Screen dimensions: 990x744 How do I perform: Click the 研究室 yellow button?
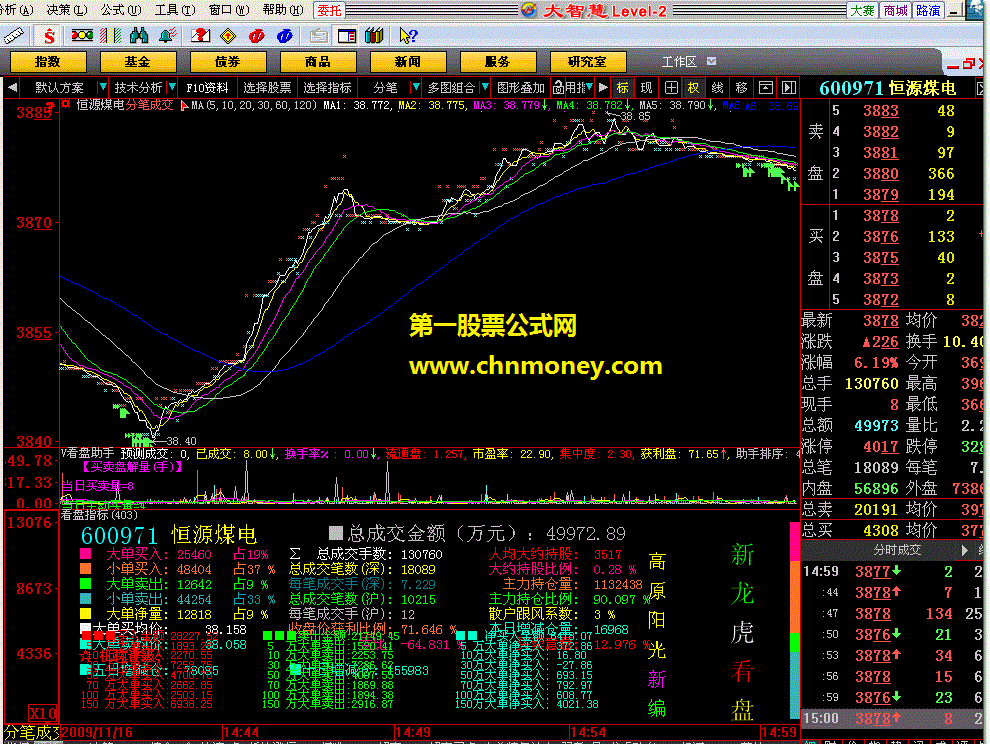tap(588, 62)
